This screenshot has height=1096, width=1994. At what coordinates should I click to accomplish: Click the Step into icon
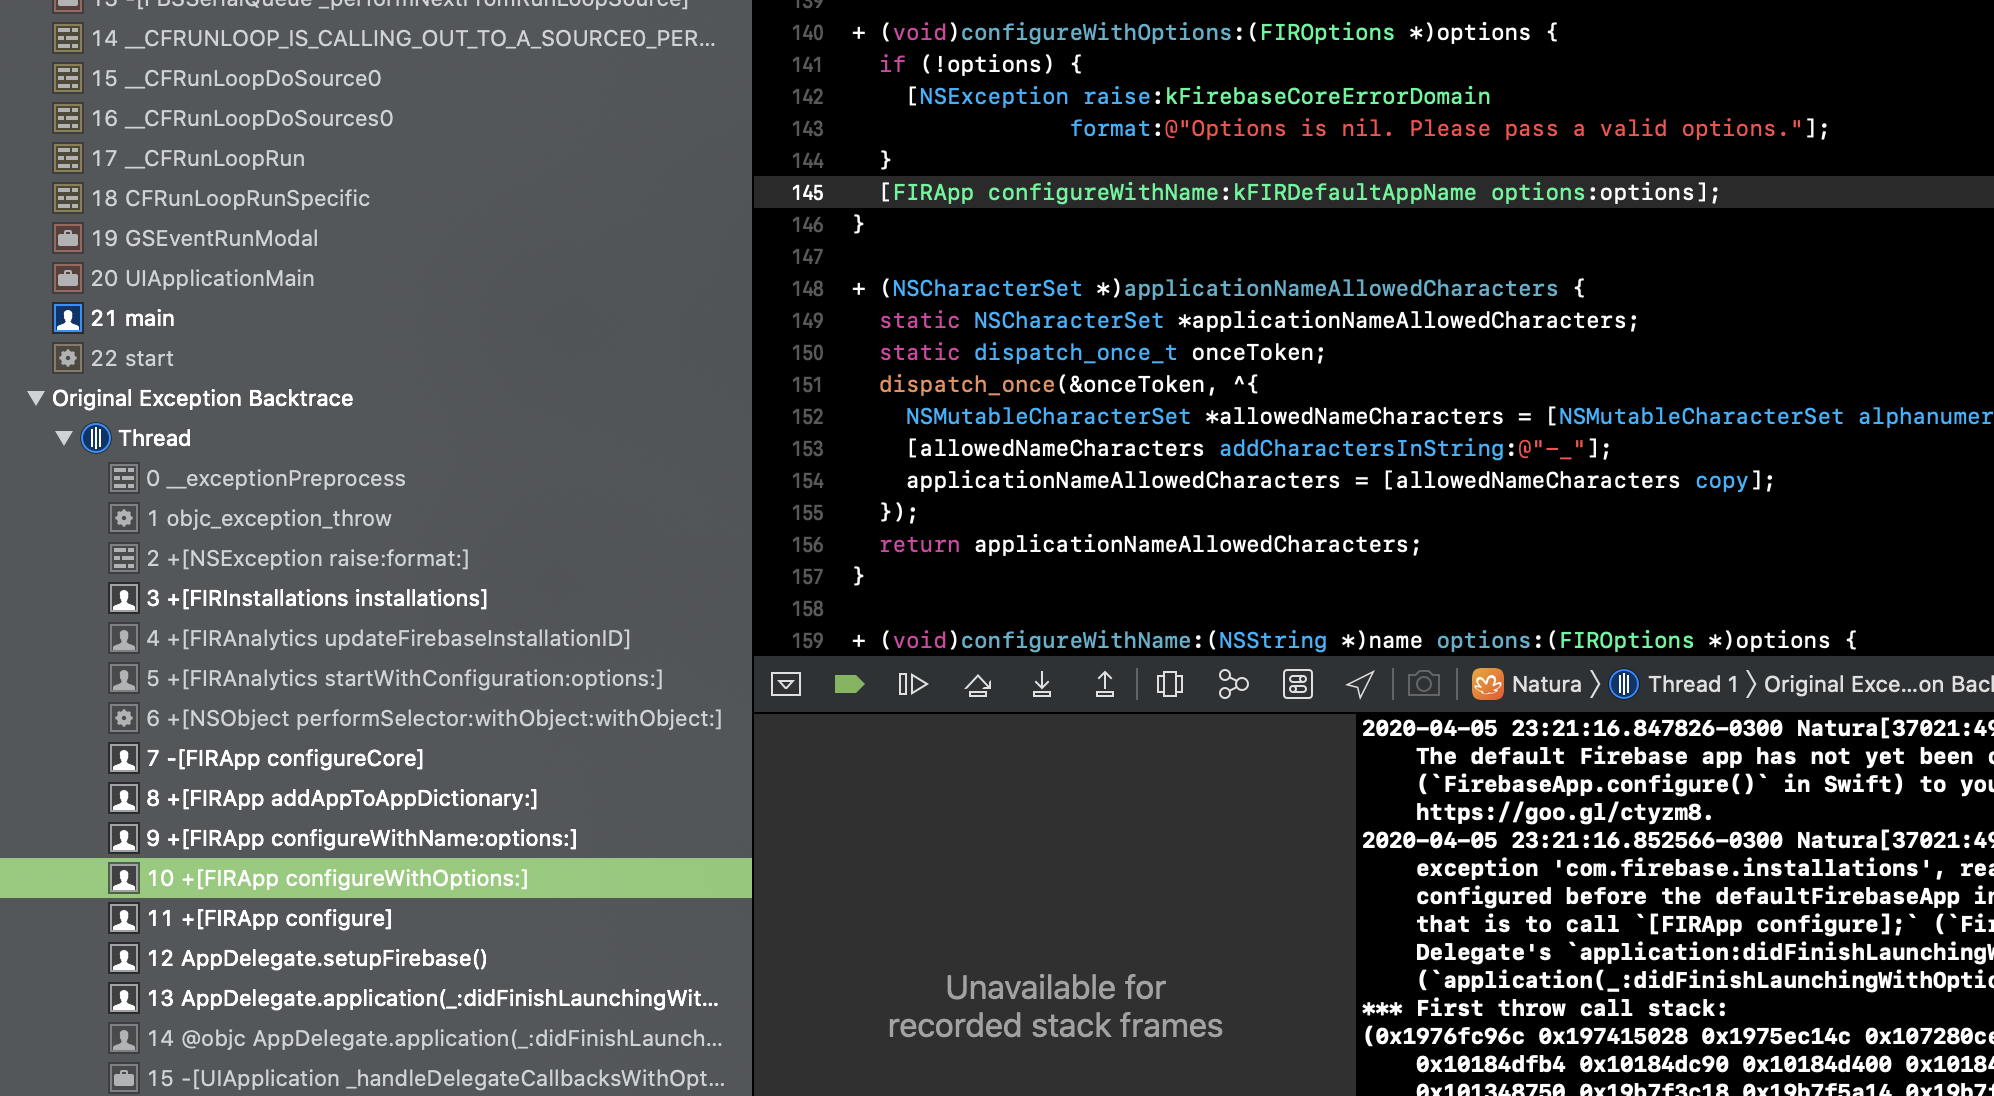click(x=1042, y=684)
